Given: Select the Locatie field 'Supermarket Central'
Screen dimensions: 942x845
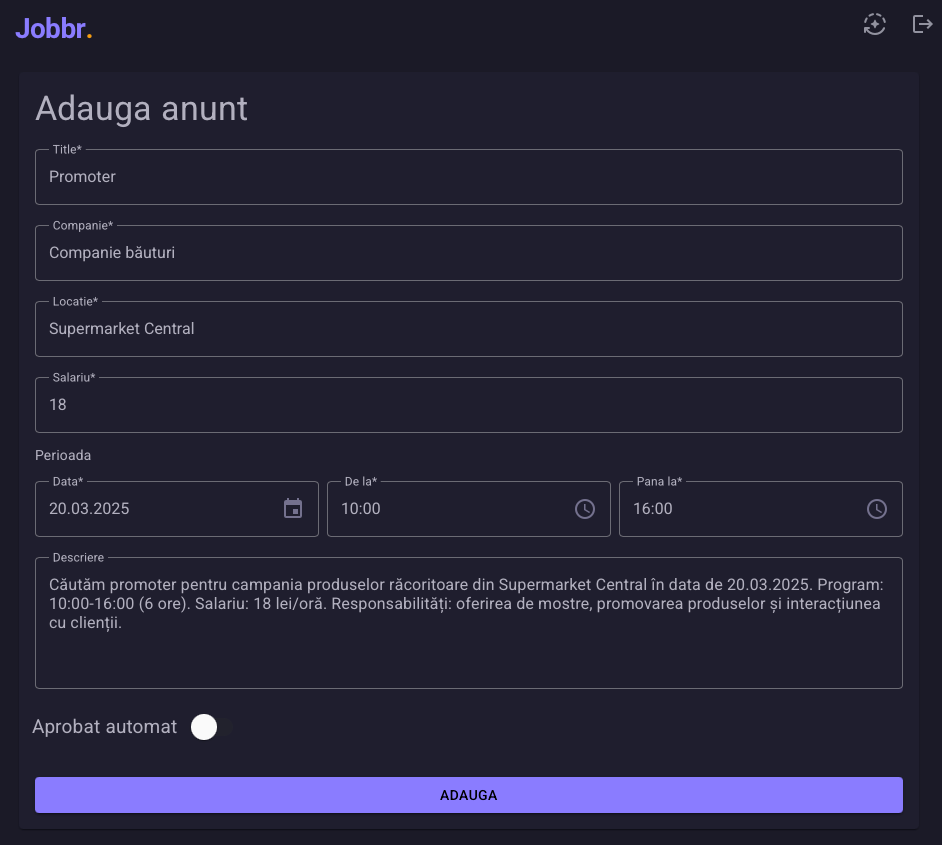Looking at the screenshot, I should [468, 329].
